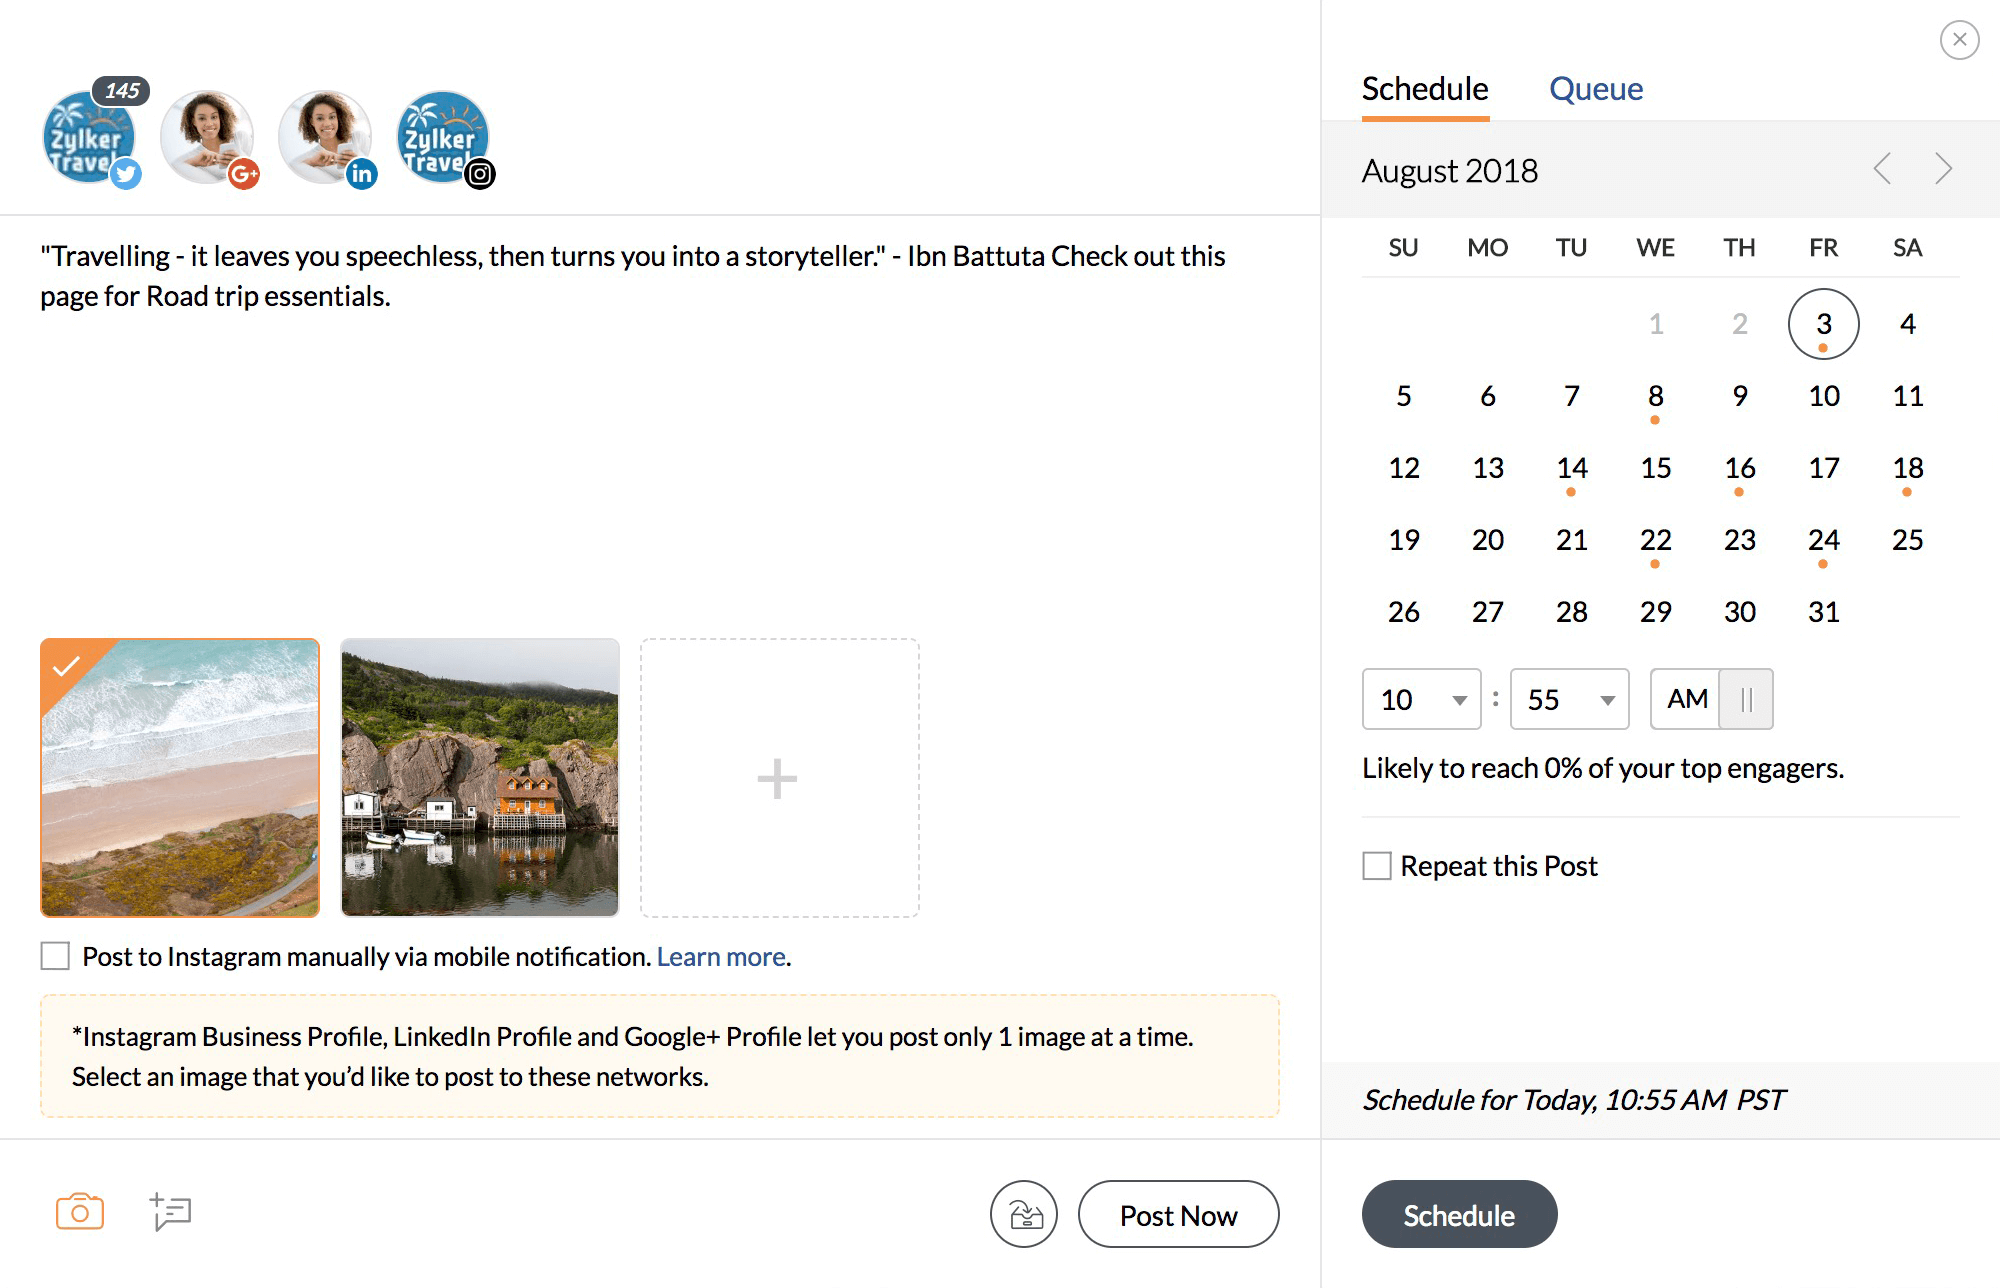Click the August 2018 month heading
Screen dimensions: 2000x1288
click(x=1450, y=171)
